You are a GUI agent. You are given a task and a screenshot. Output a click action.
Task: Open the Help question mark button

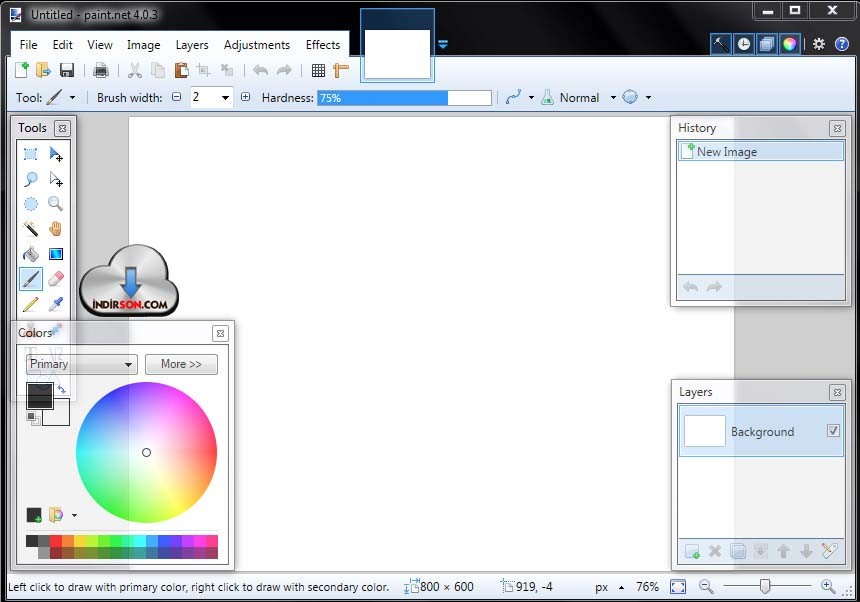point(842,44)
